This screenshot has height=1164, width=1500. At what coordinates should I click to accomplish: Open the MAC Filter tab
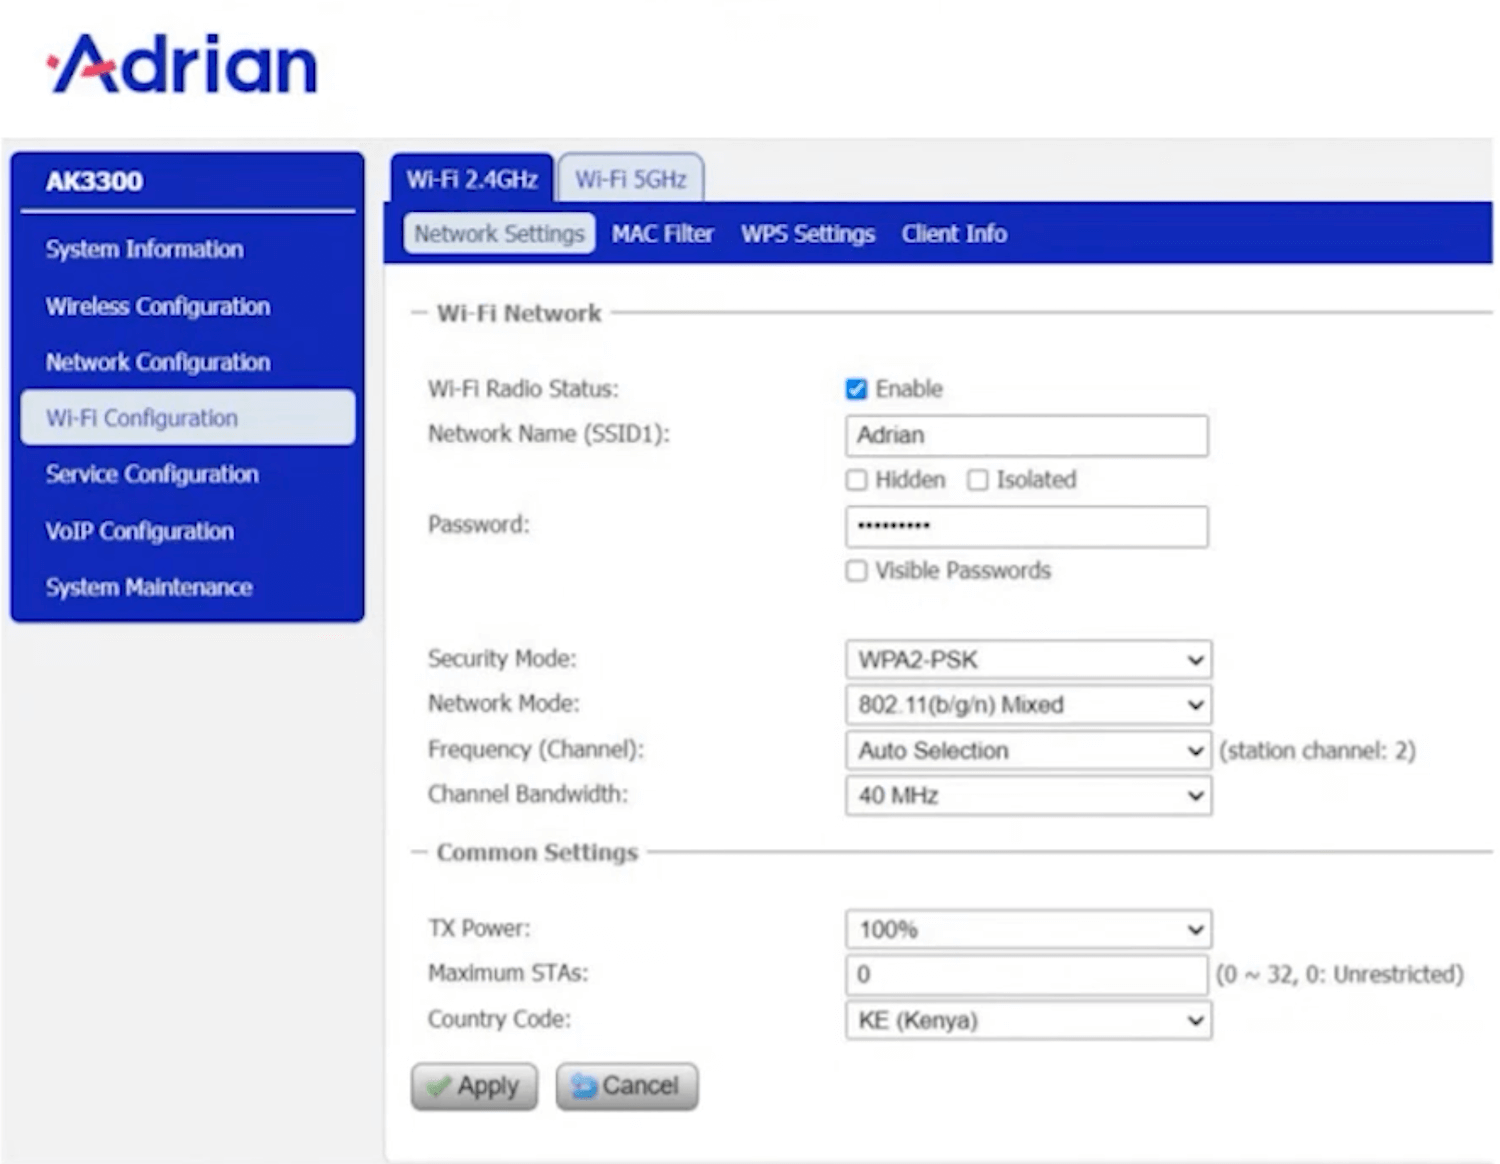click(x=662, y=234)
